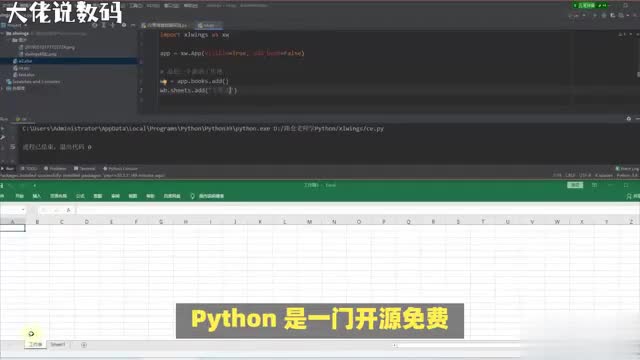Select column D header in Excel
Viewport: 640px width, 360px height.
[x=87, y=222]
